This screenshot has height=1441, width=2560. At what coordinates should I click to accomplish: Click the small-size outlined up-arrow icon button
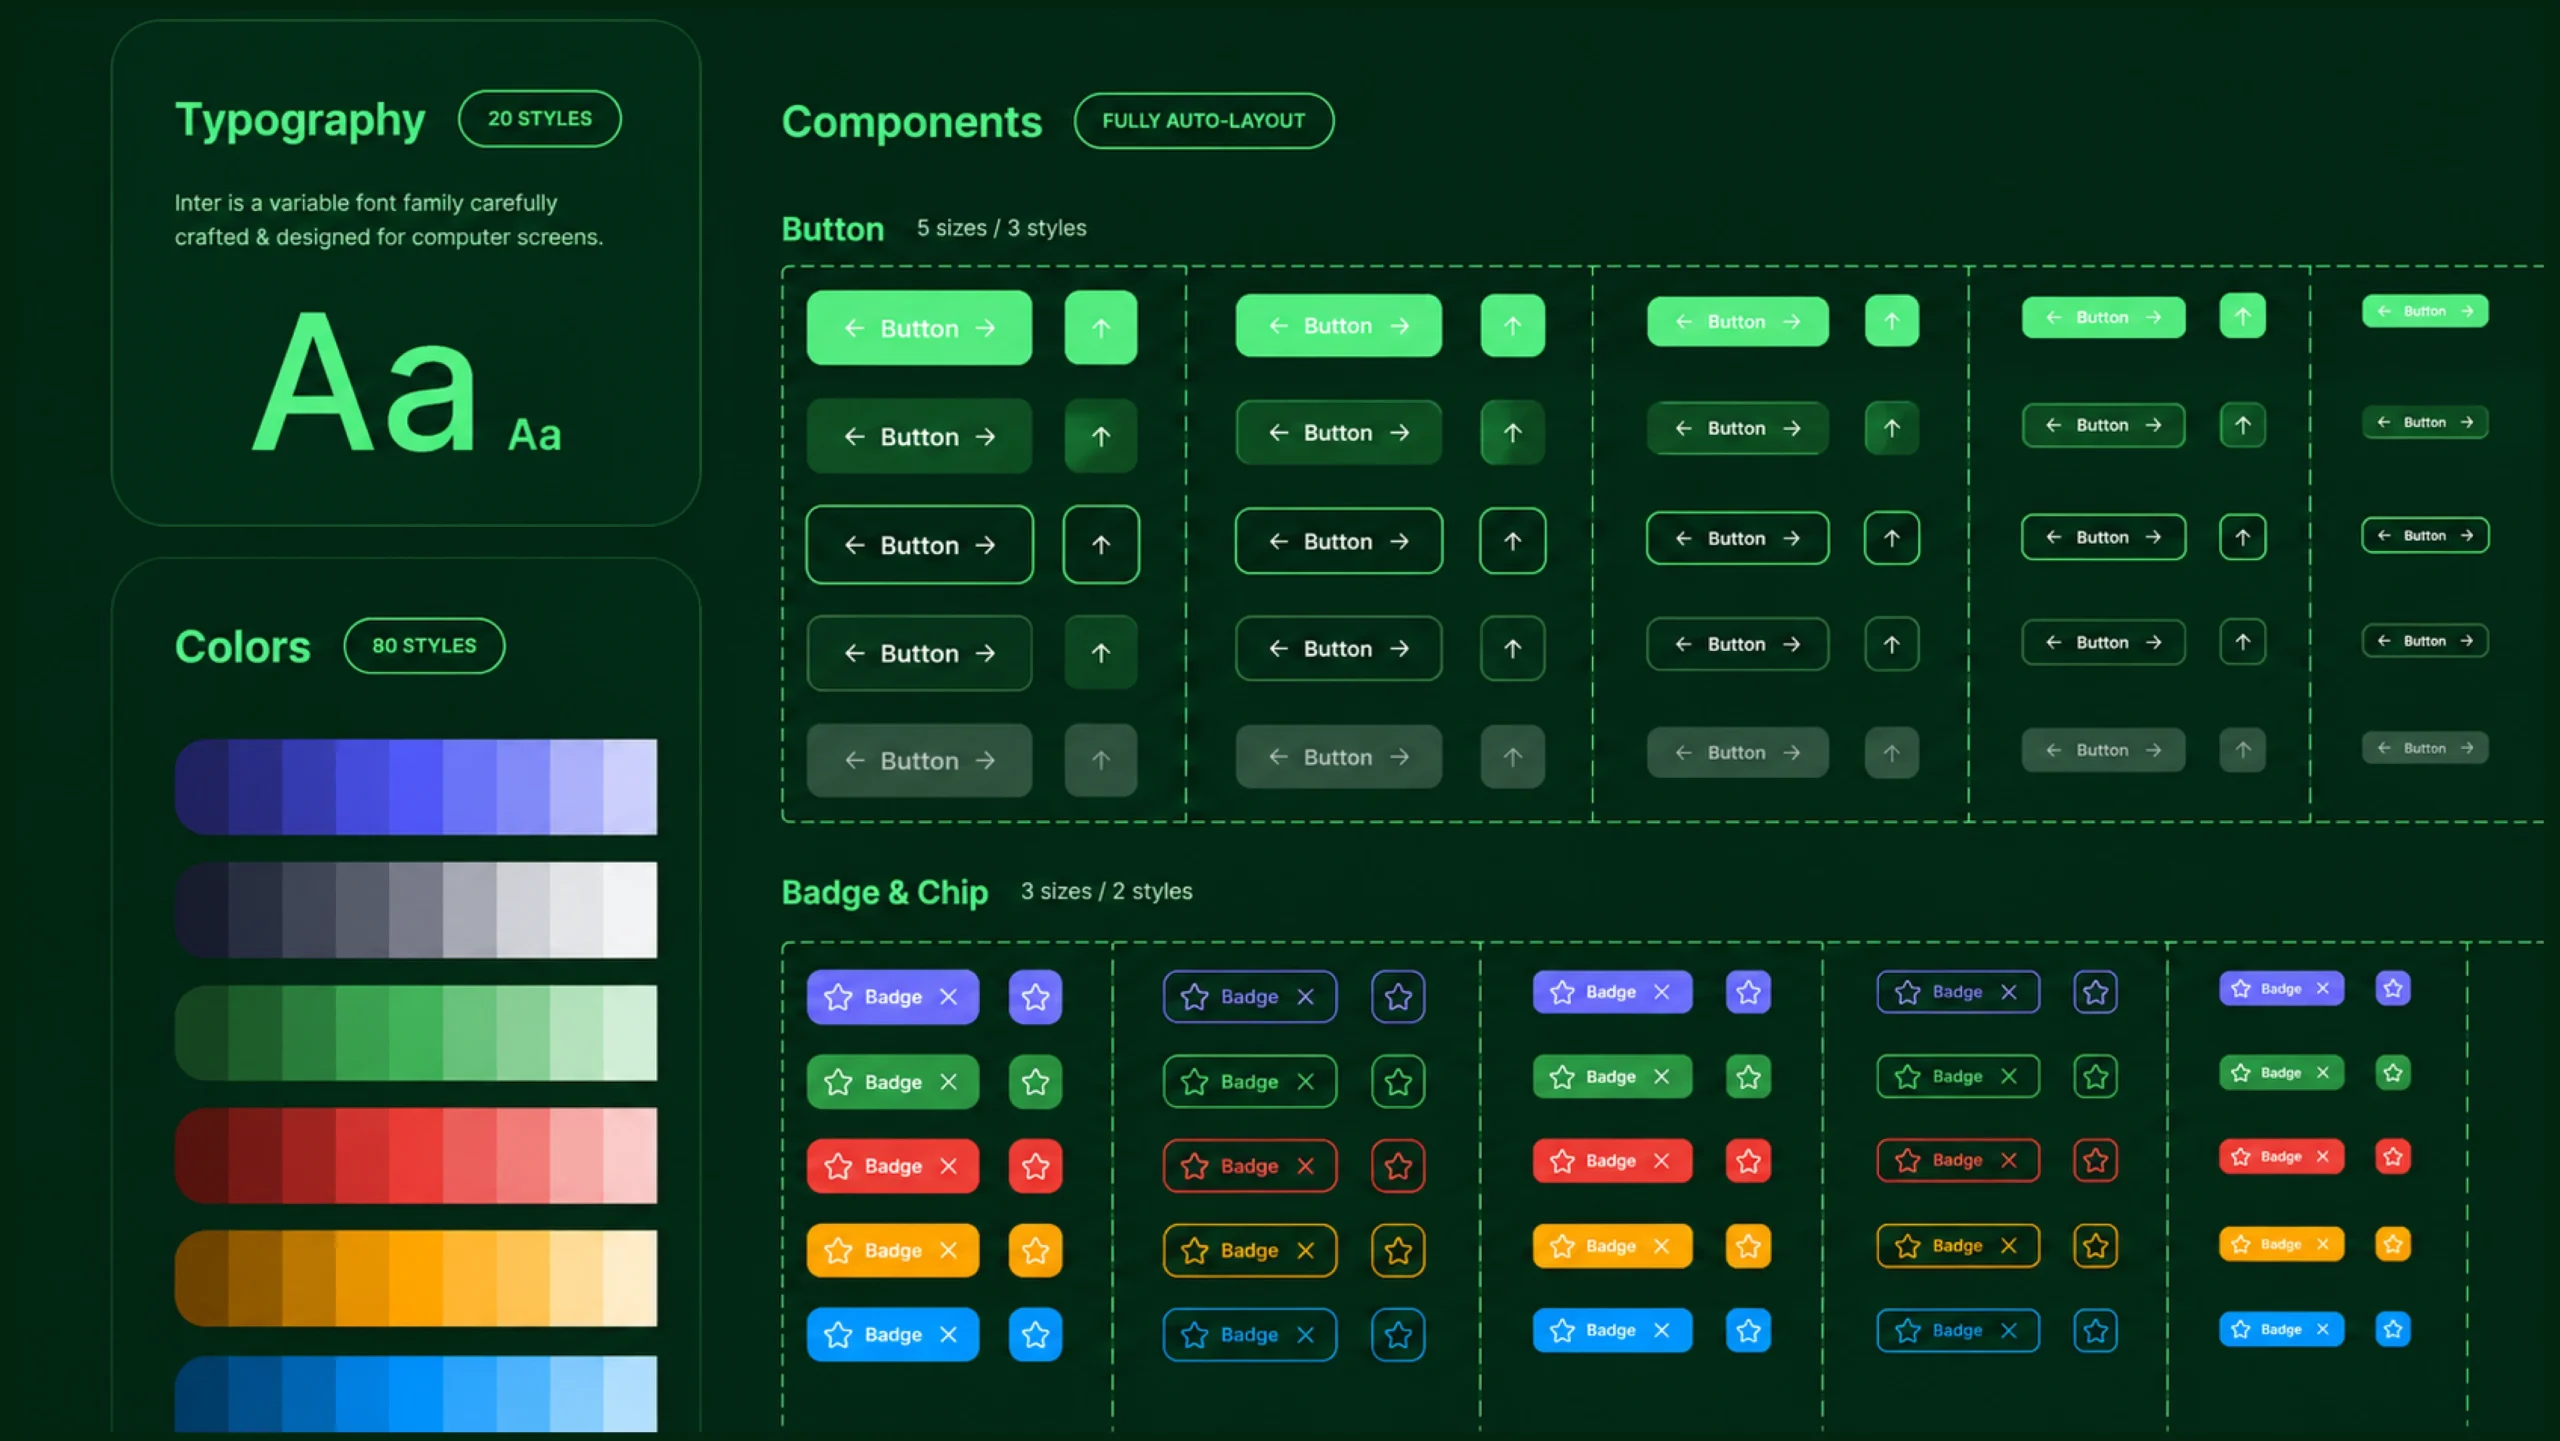(2242, 537)
